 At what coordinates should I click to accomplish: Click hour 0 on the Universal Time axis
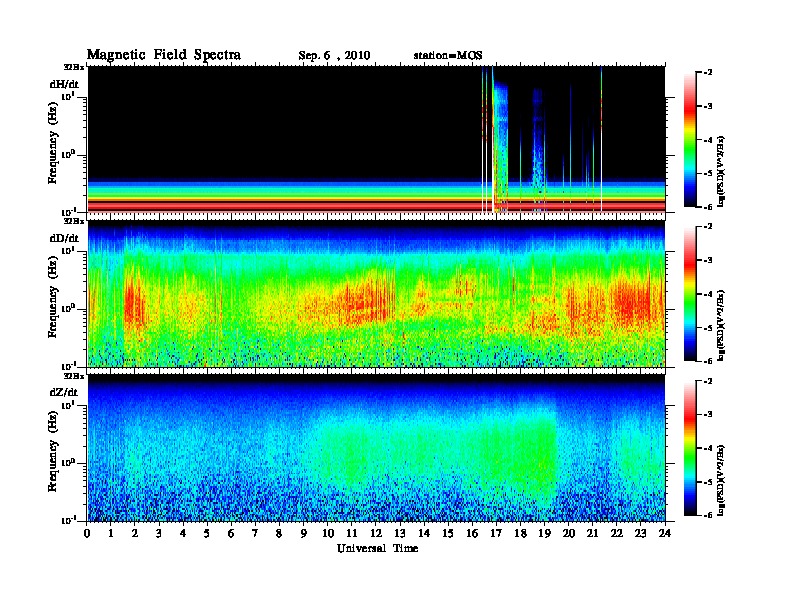pos(87,533)
